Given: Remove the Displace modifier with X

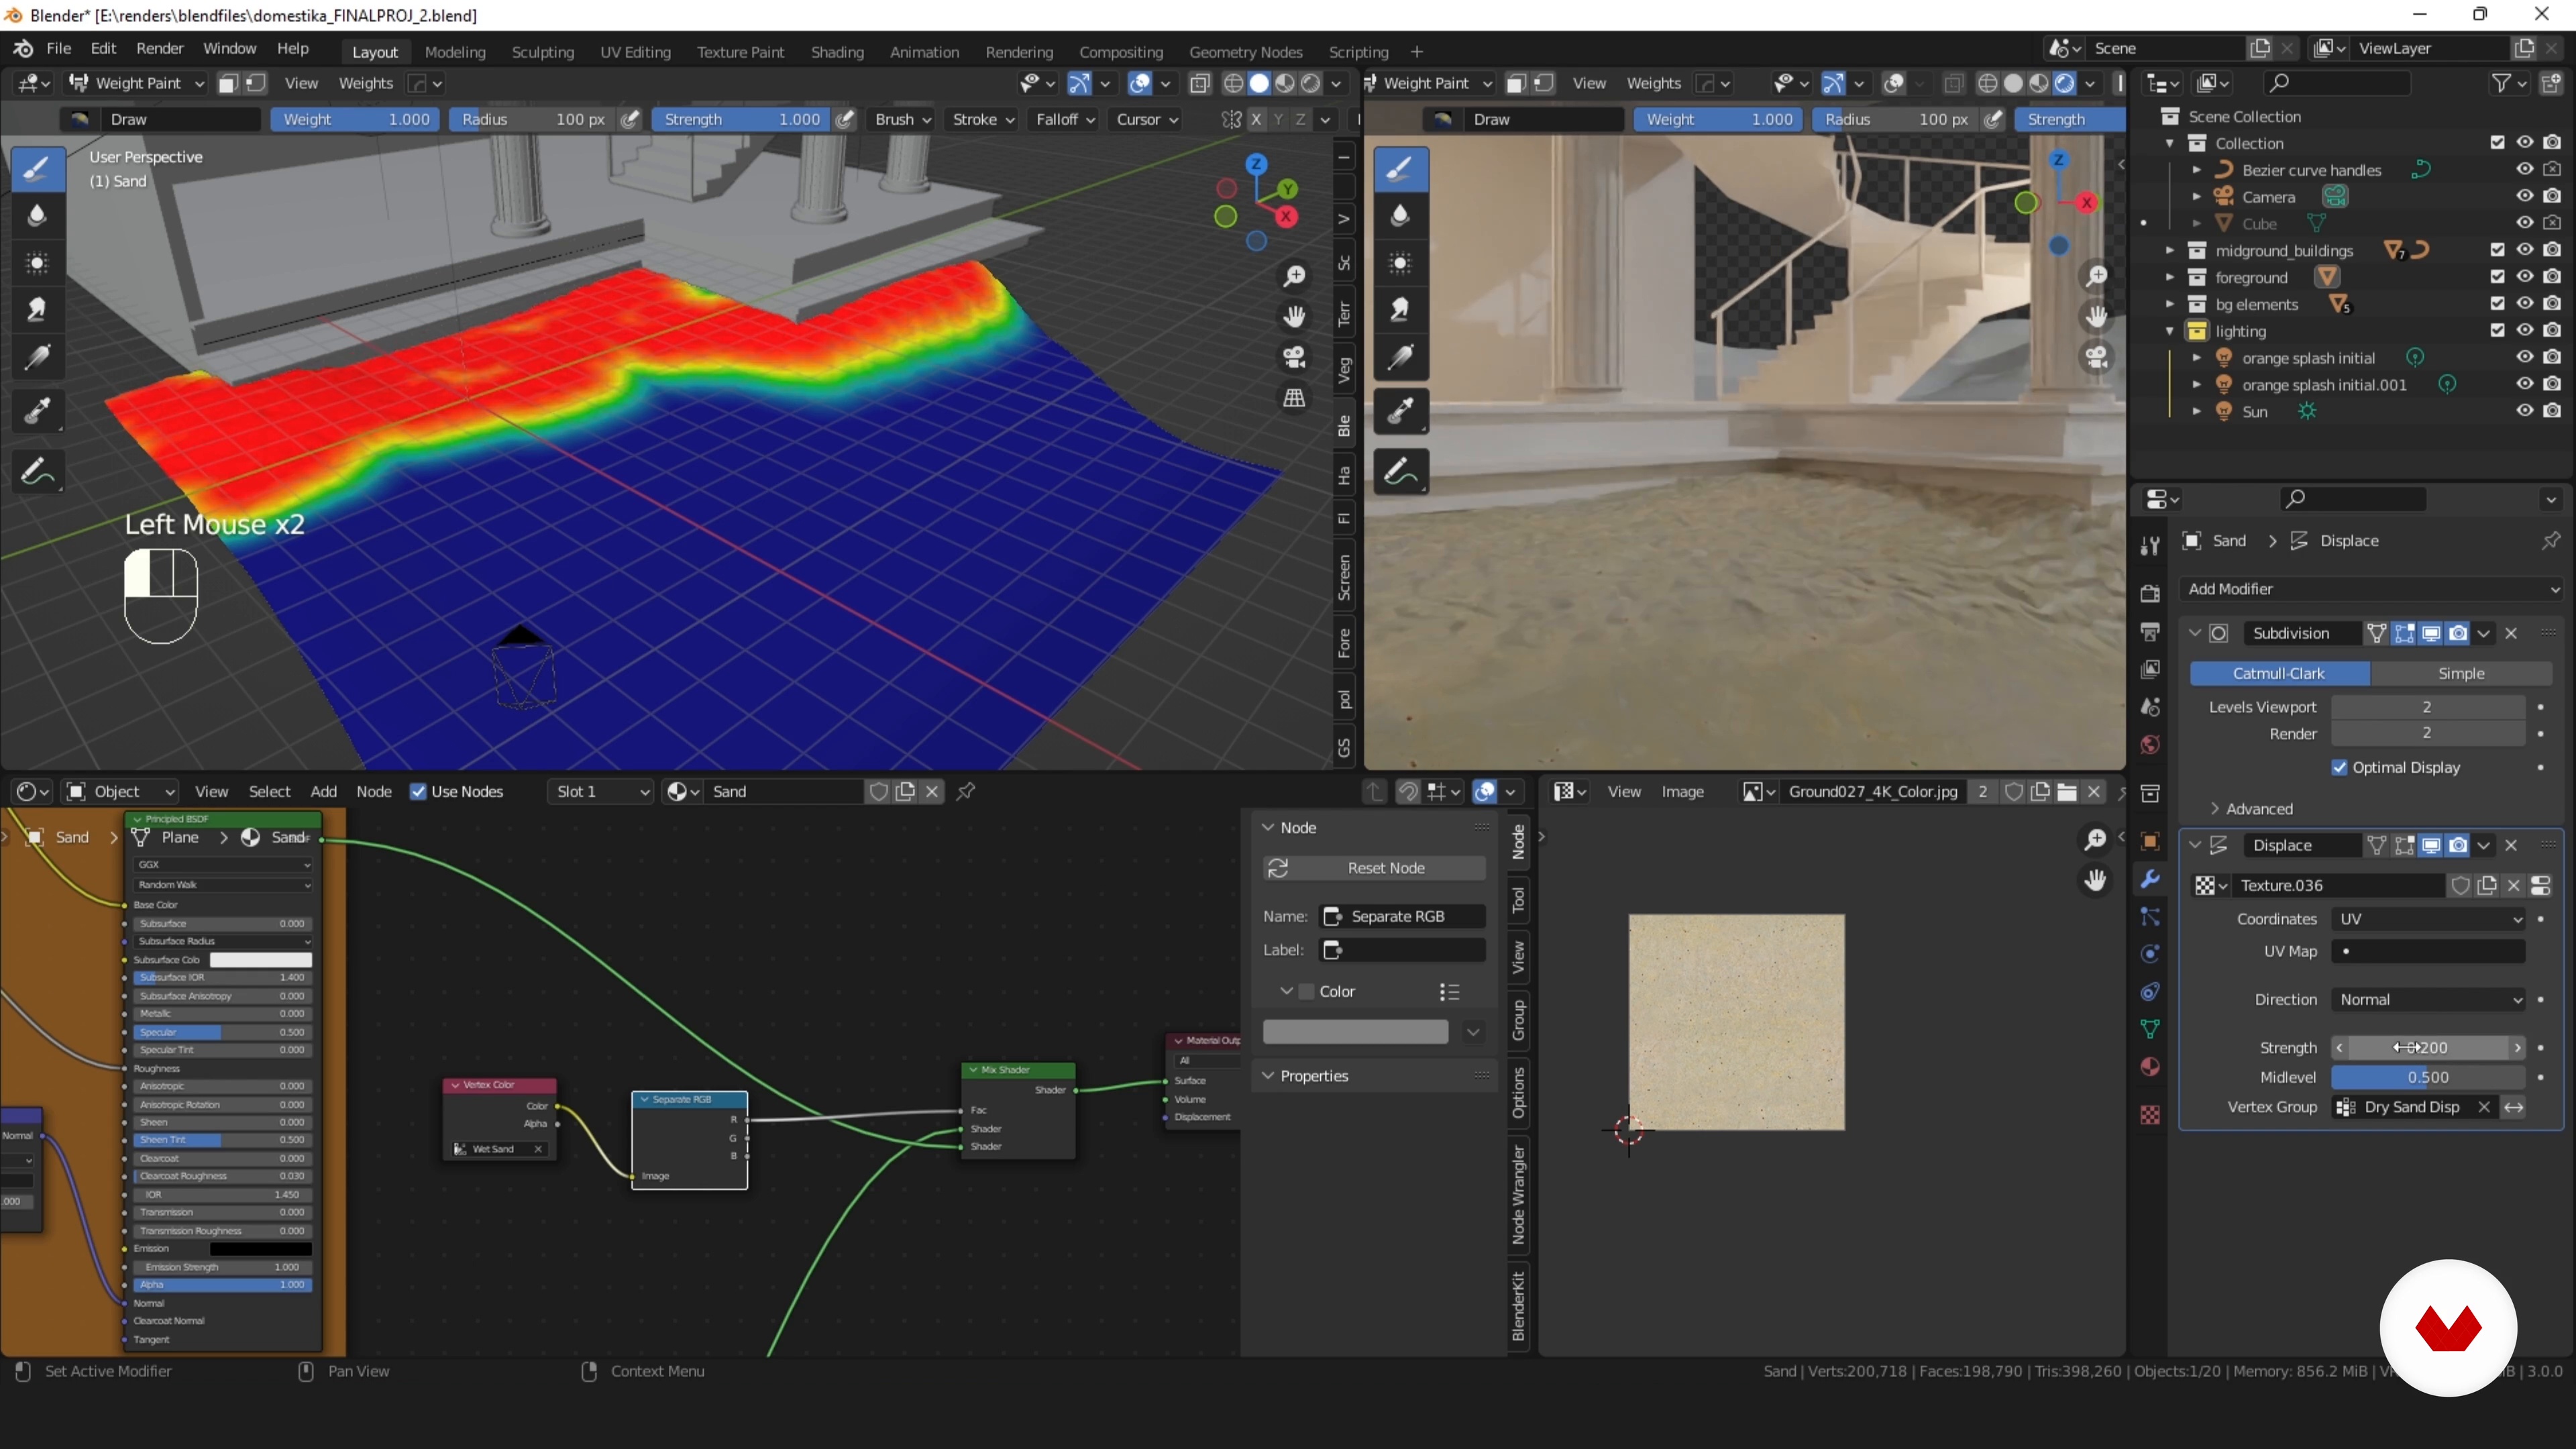Looking at the screenshot, I should point(2511,845).
